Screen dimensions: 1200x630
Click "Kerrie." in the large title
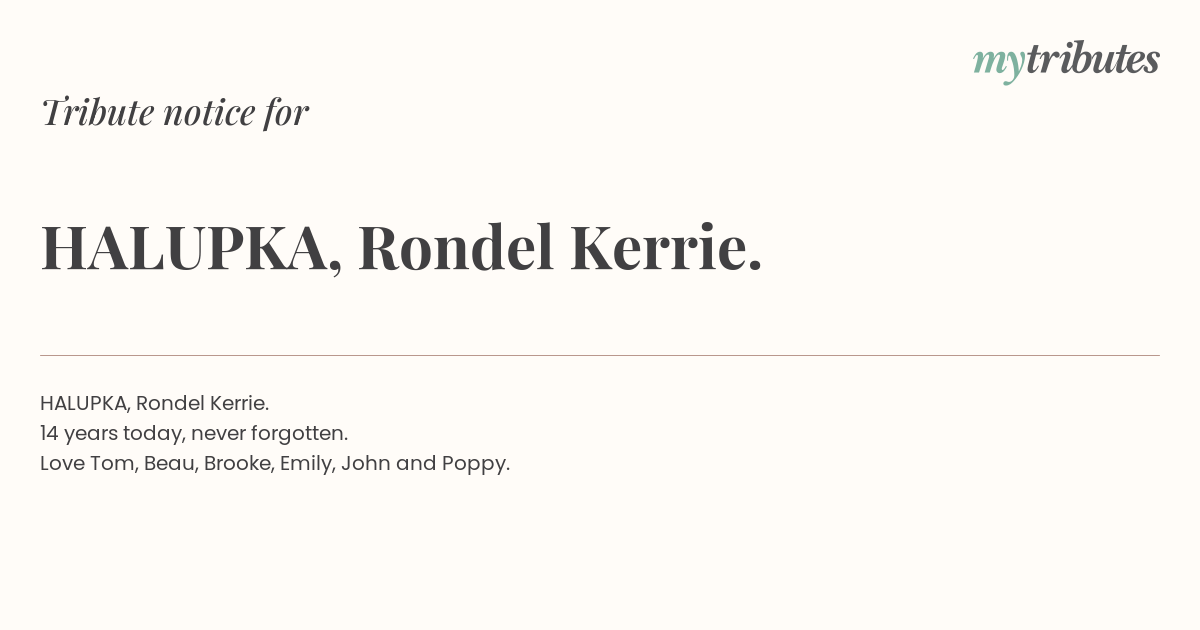pos(666,247)
